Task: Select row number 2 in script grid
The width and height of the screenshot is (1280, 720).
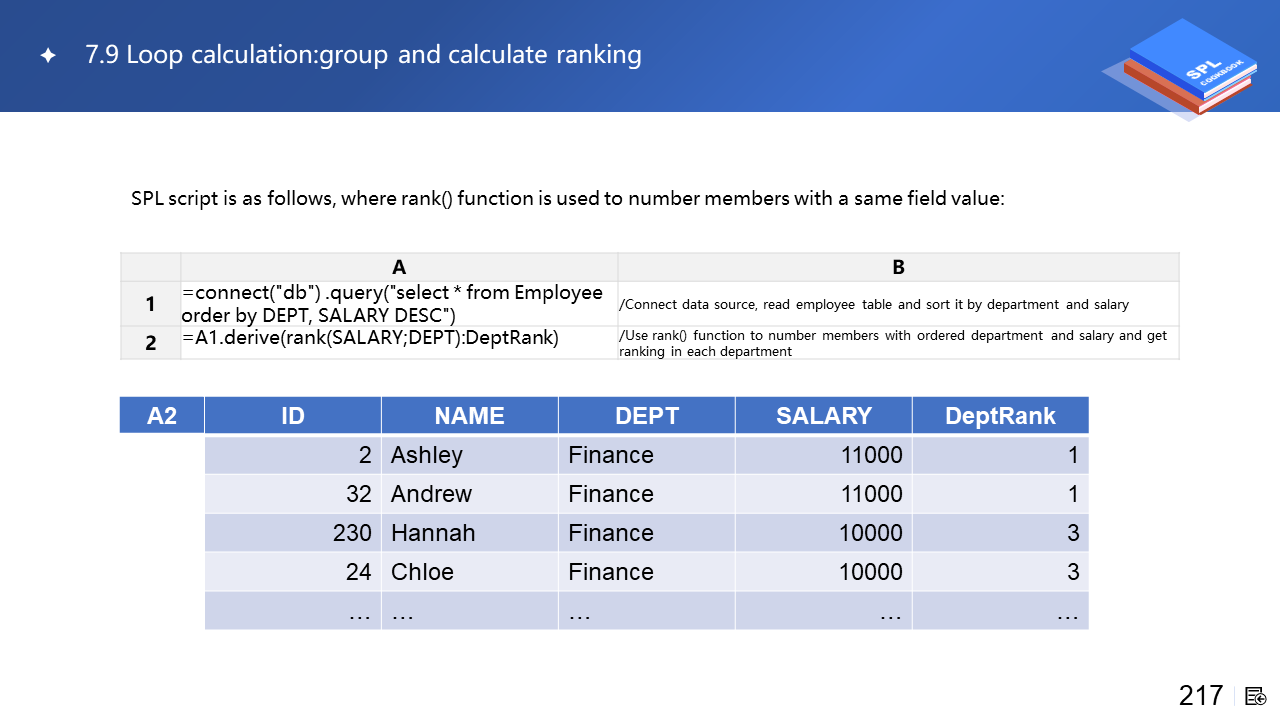Action: coord(150,342)
